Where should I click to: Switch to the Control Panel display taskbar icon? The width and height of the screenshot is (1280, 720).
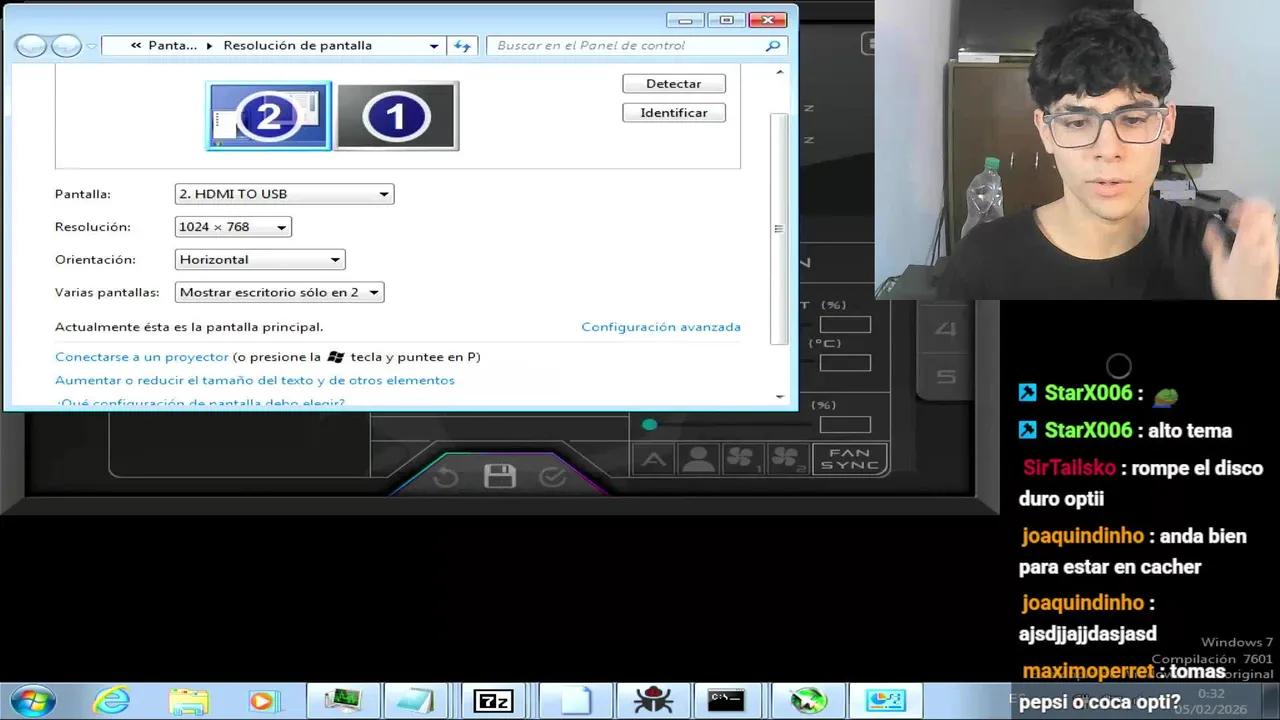pyautogui.click(x=886, y=701)
